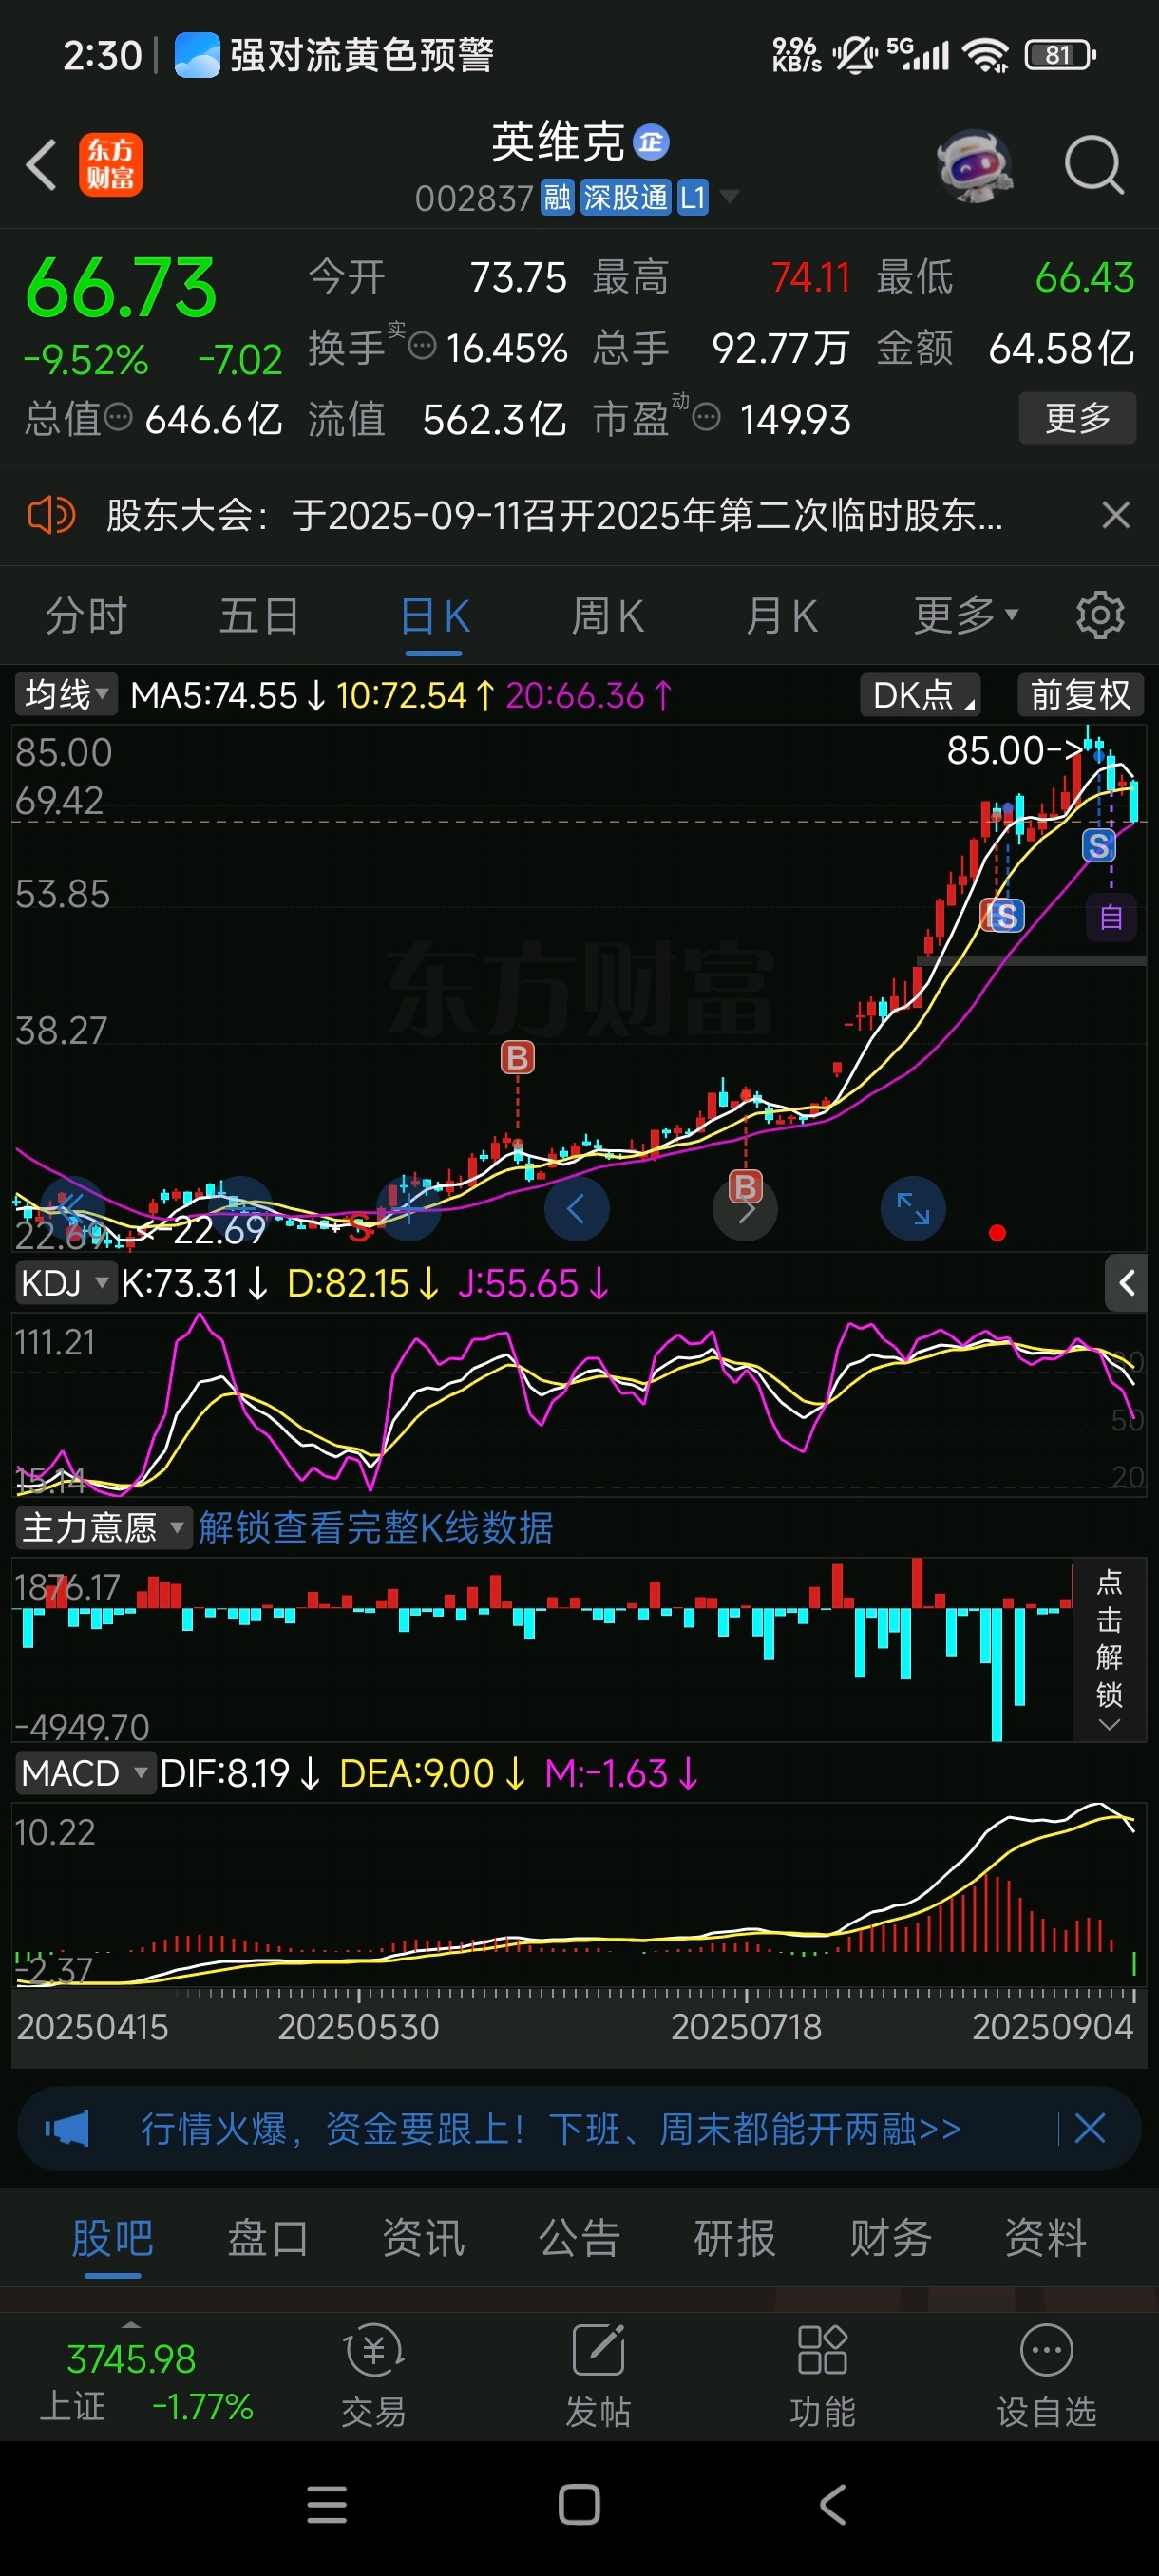Image resolution: width=1159 pixels, height=2576 pixels.
Task: Tap the weather alert status icon
Action: pos(197,55)
